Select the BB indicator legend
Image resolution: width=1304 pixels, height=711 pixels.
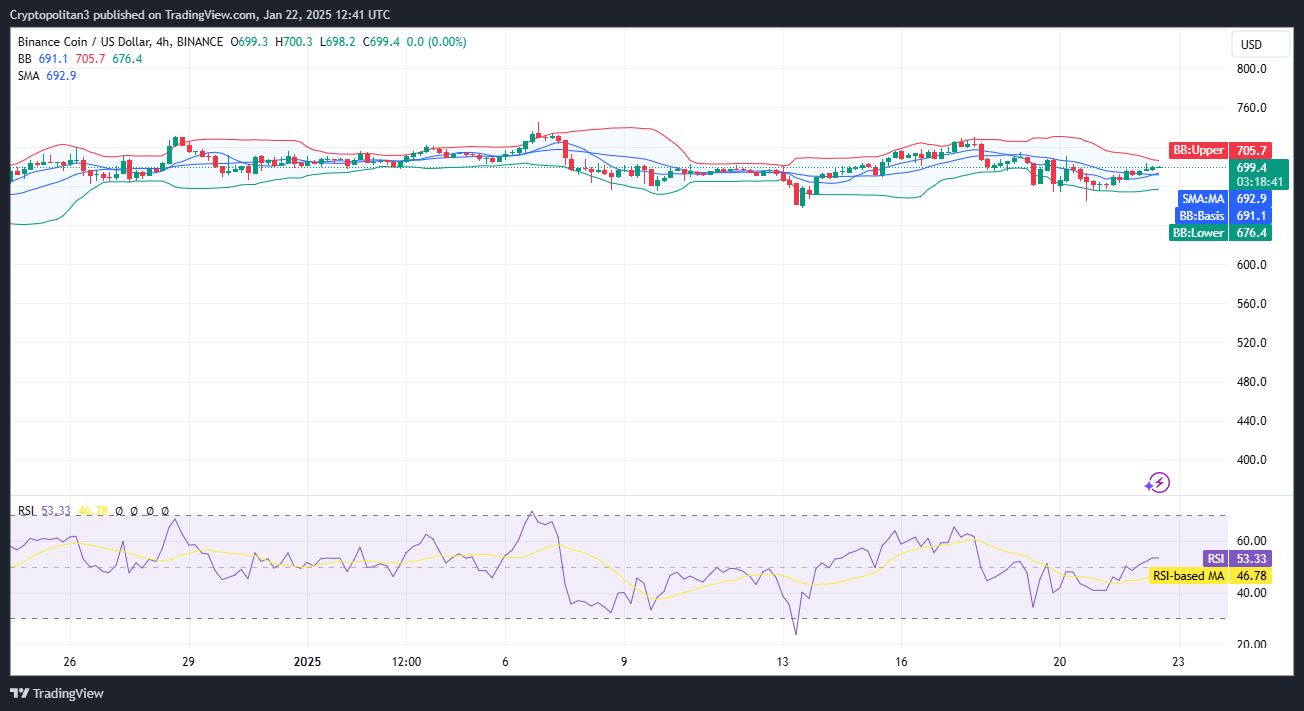tap(25, 59)
